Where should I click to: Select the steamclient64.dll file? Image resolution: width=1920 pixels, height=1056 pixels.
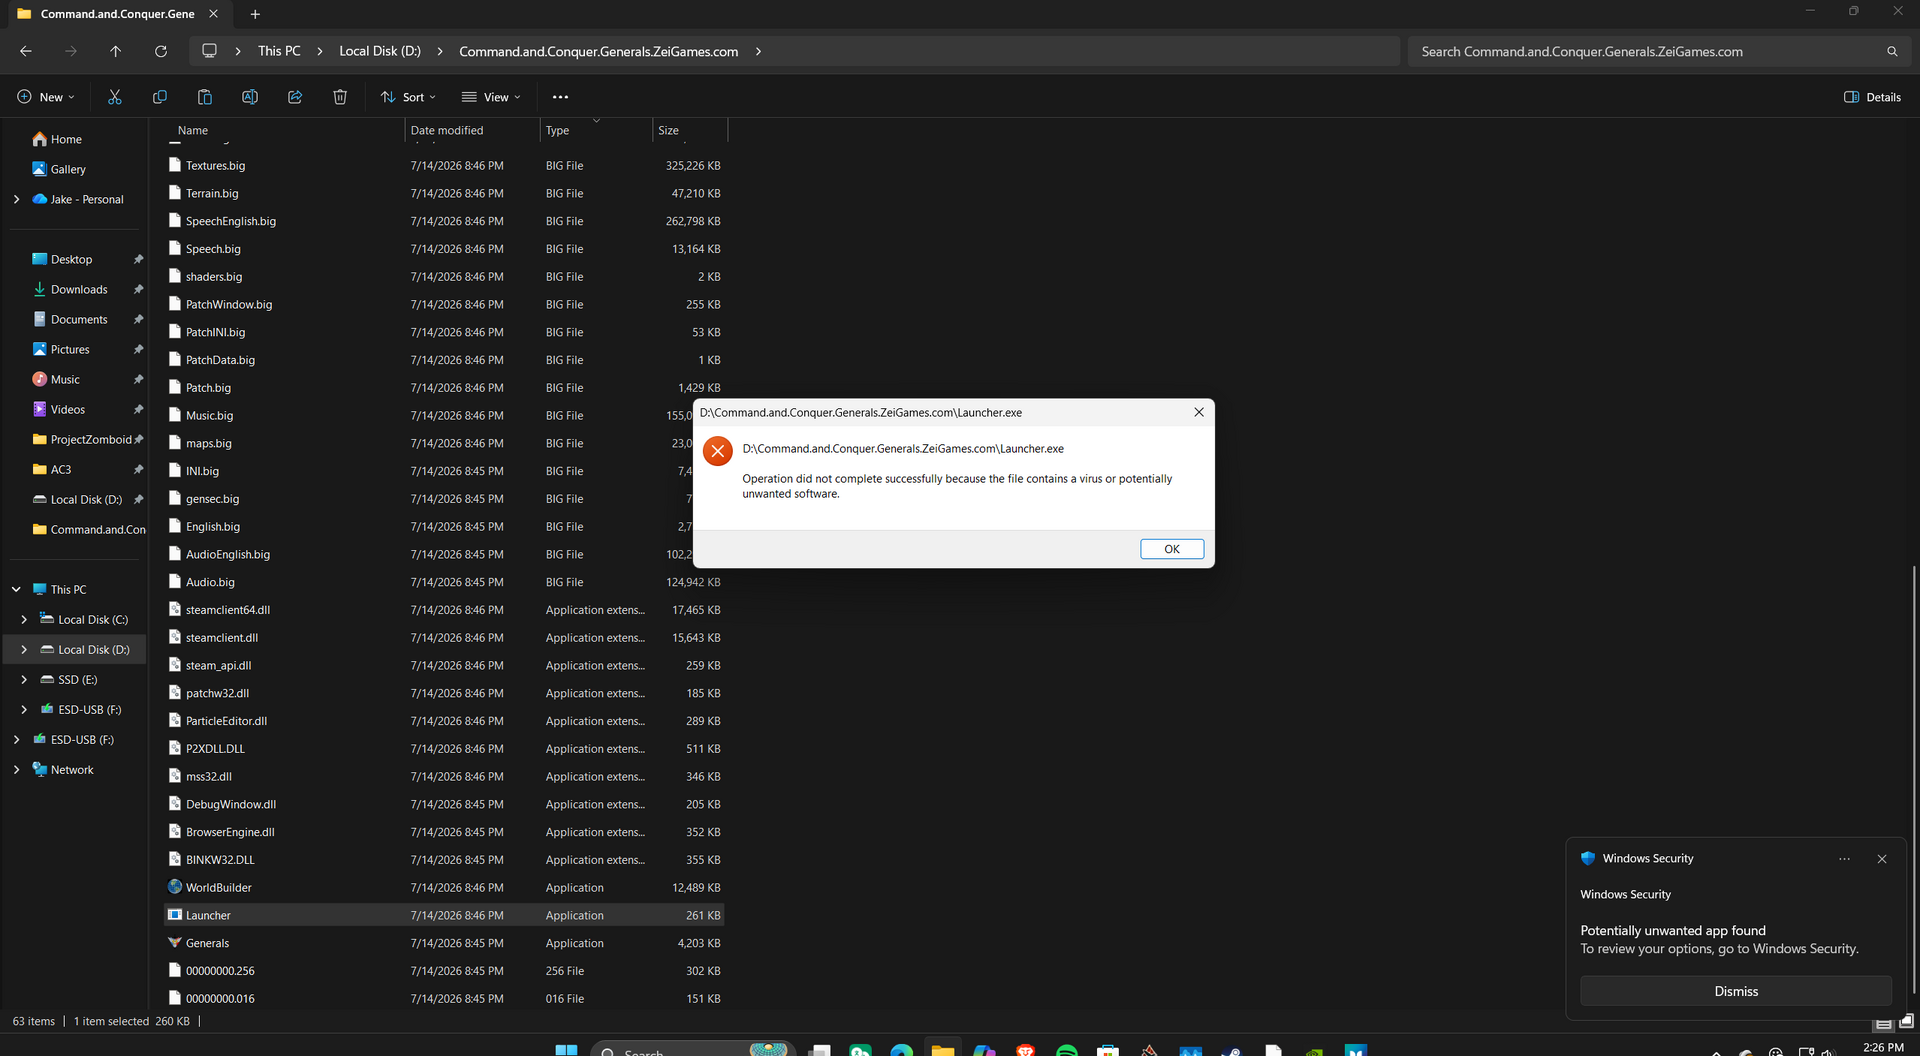coord(444,609)
